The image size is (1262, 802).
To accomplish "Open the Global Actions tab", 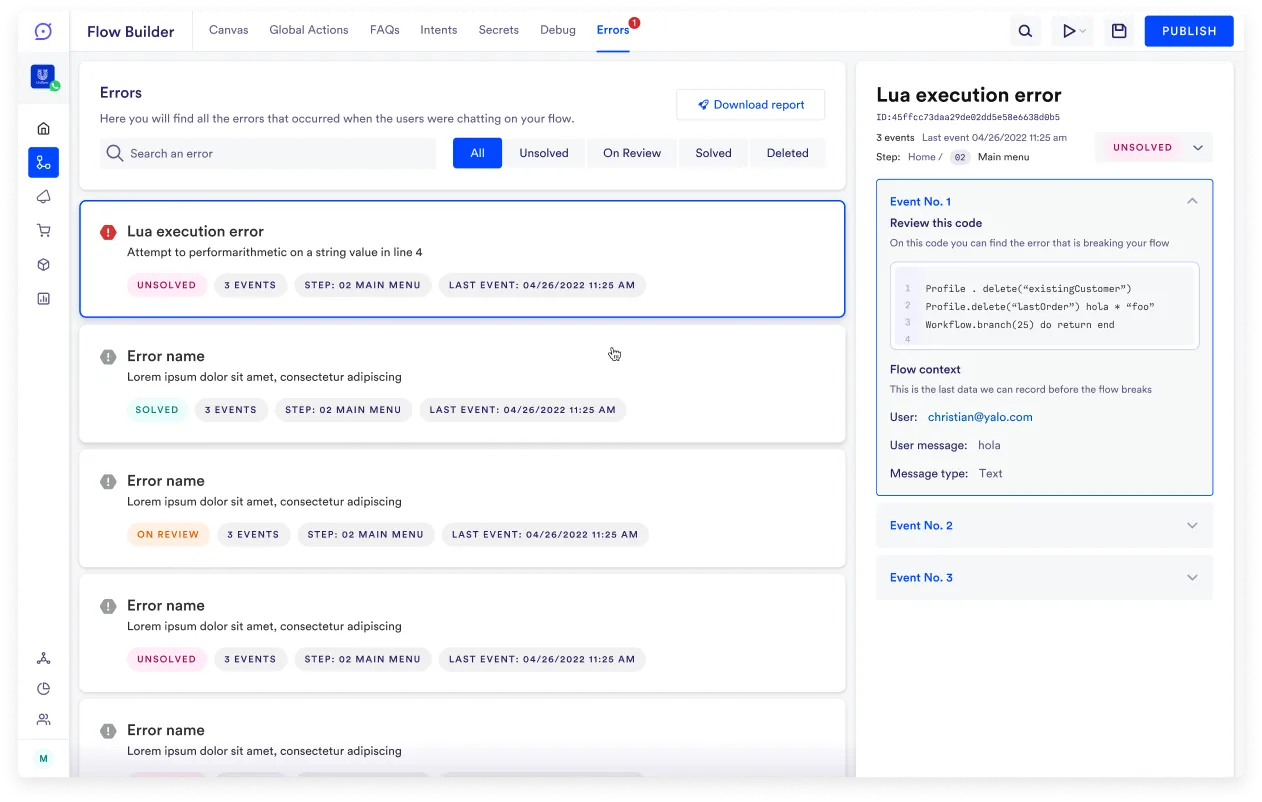I will [x=309, y=30].
